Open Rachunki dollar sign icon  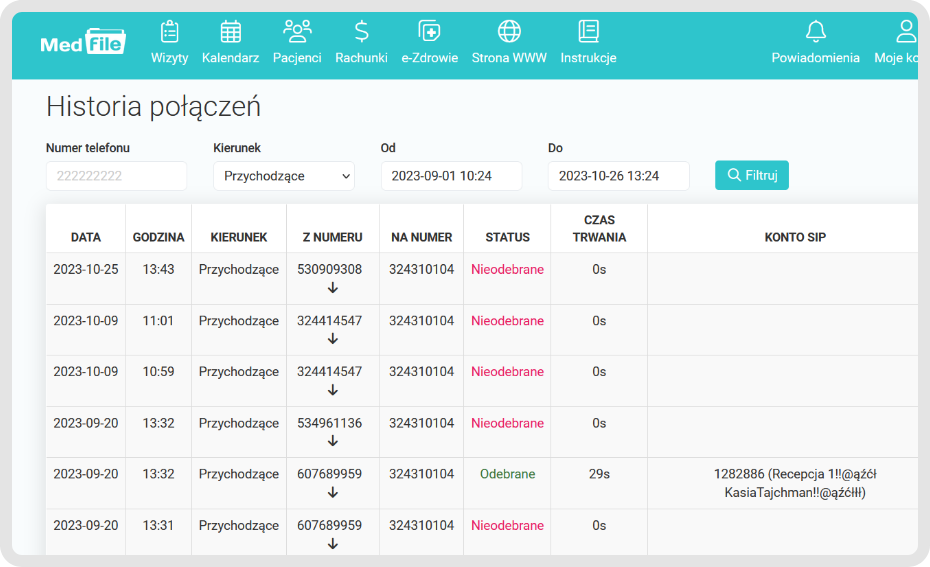click(361, 31)
